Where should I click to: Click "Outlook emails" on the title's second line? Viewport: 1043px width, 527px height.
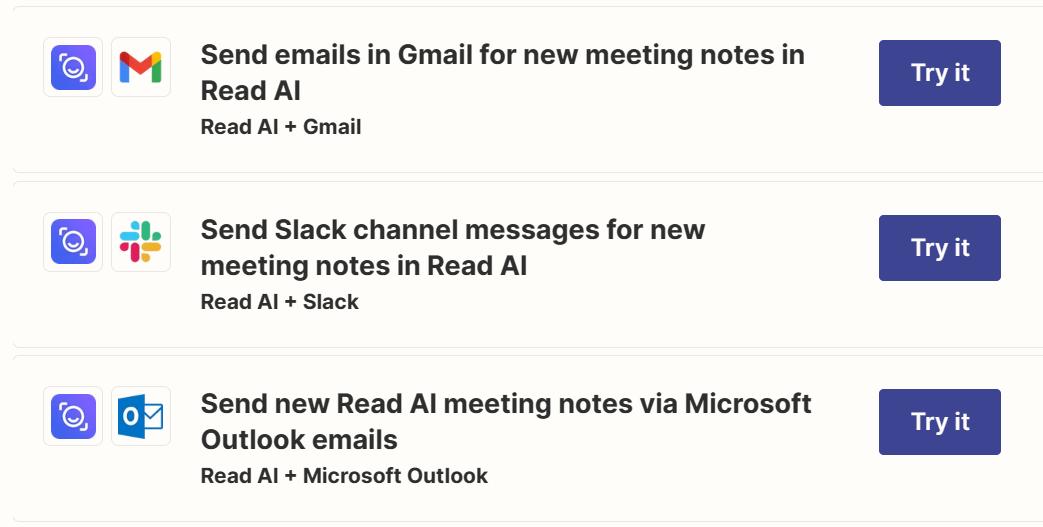pyautogui.click(x=299, y=440)
